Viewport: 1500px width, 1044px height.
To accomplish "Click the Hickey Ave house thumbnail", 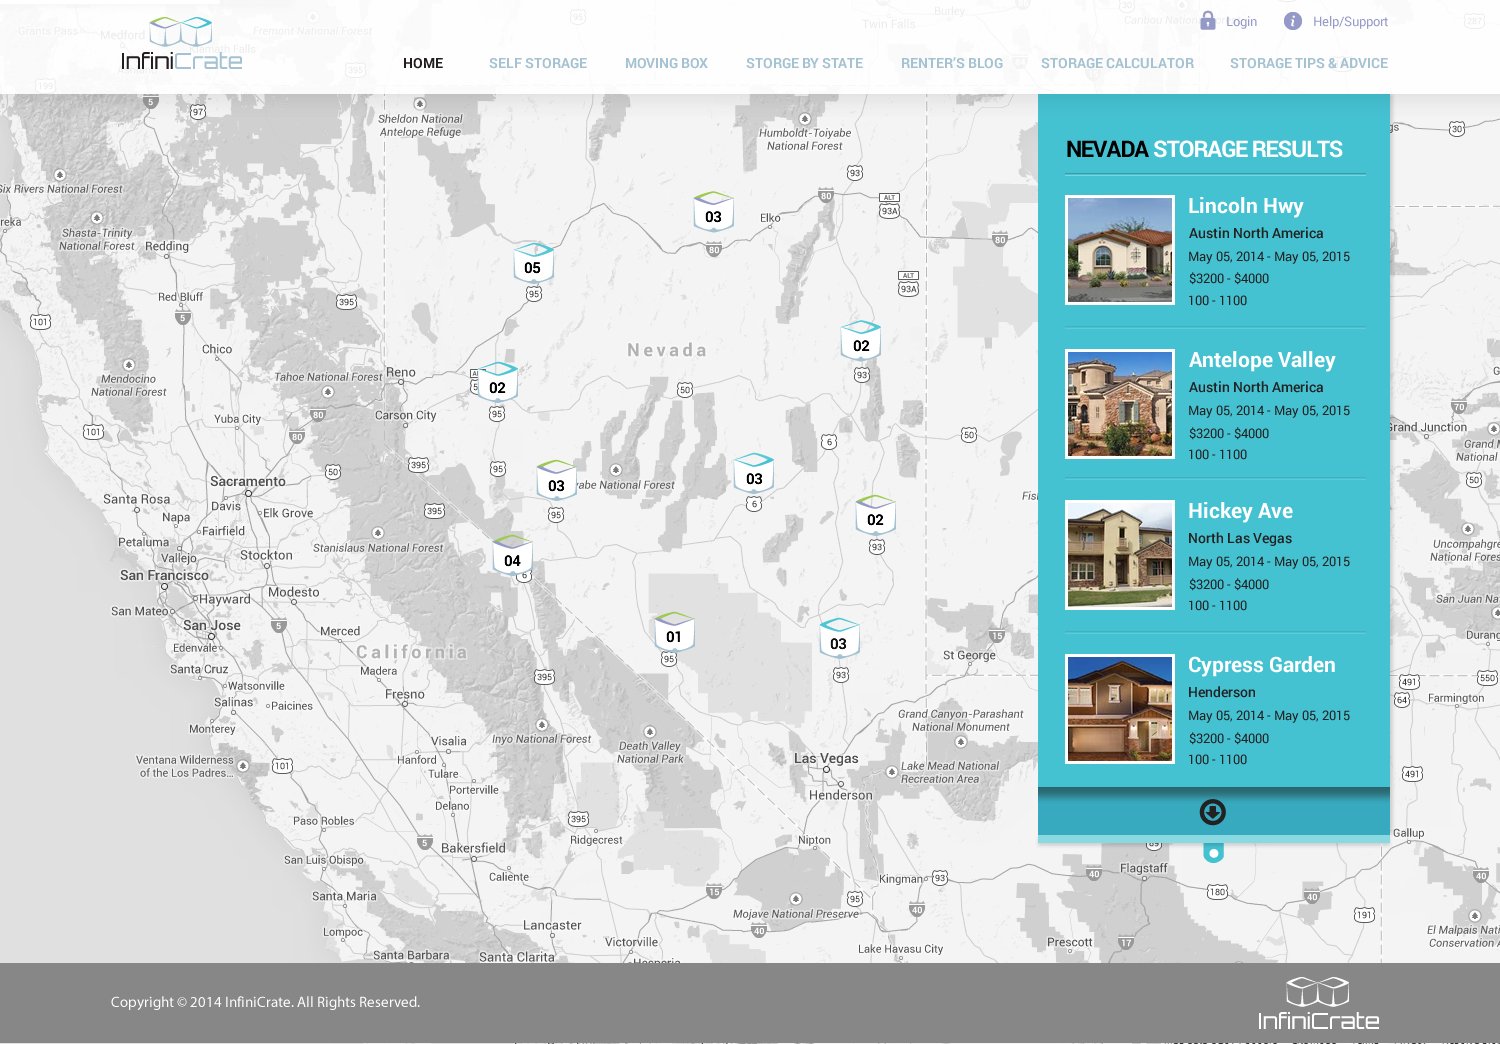I will 1120,555.
